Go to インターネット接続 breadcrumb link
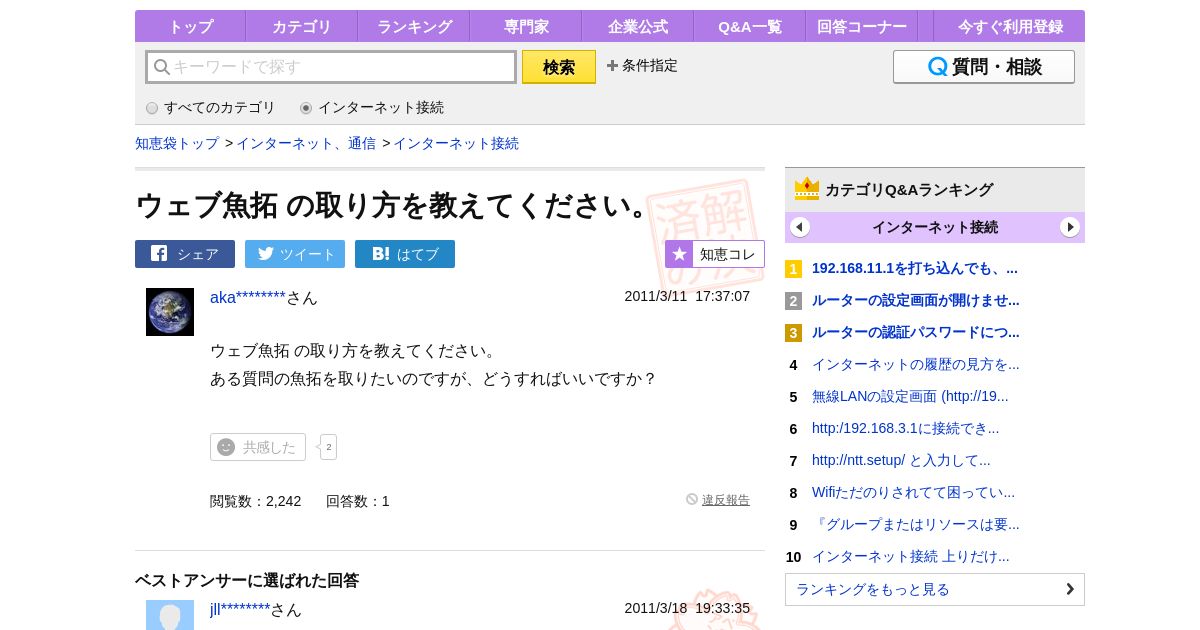Screen dimensions: 1200x630 pyautogui.click(x=456, y=143)
